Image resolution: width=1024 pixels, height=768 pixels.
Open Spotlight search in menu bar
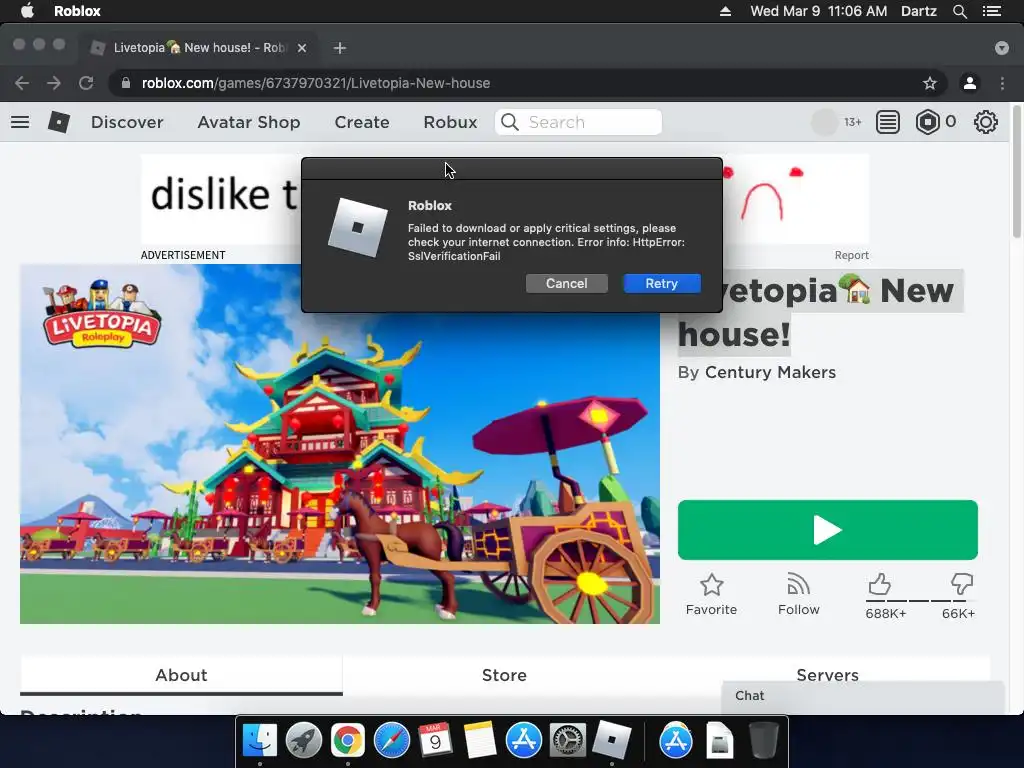coord(959,11)
